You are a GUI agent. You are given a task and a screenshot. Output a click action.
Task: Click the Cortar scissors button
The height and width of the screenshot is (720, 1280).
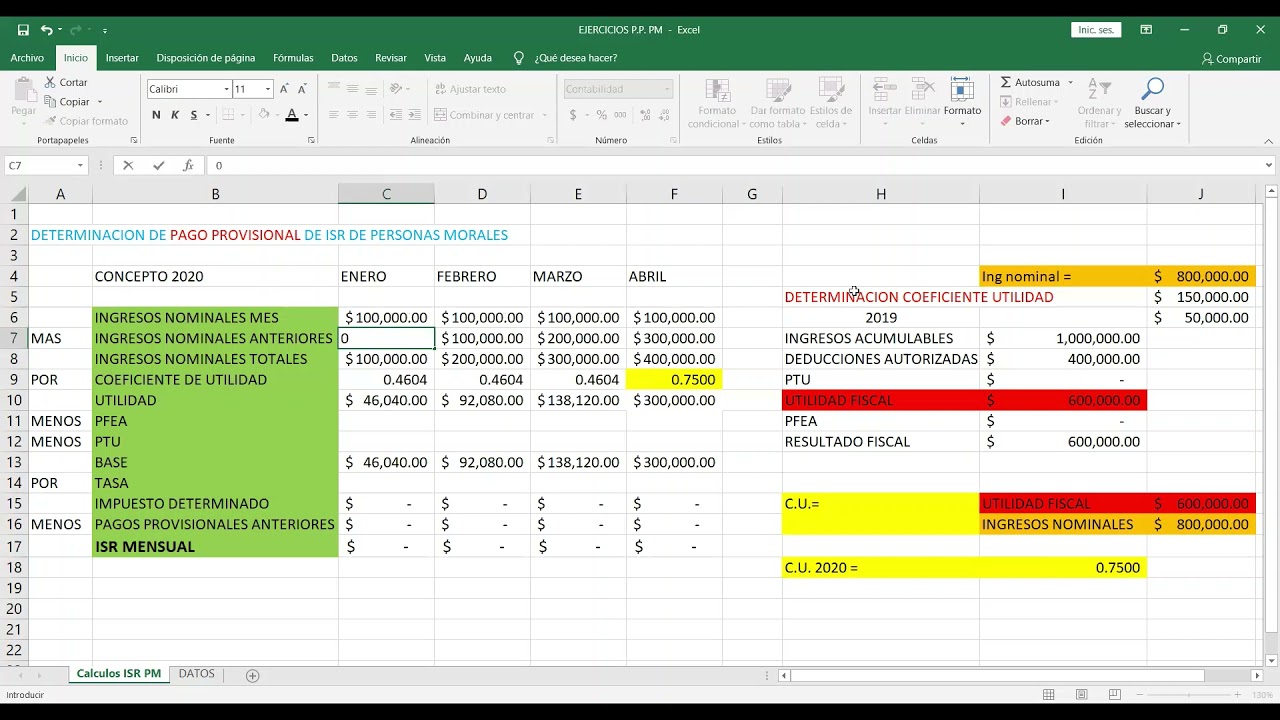click(x=67, y=82)
